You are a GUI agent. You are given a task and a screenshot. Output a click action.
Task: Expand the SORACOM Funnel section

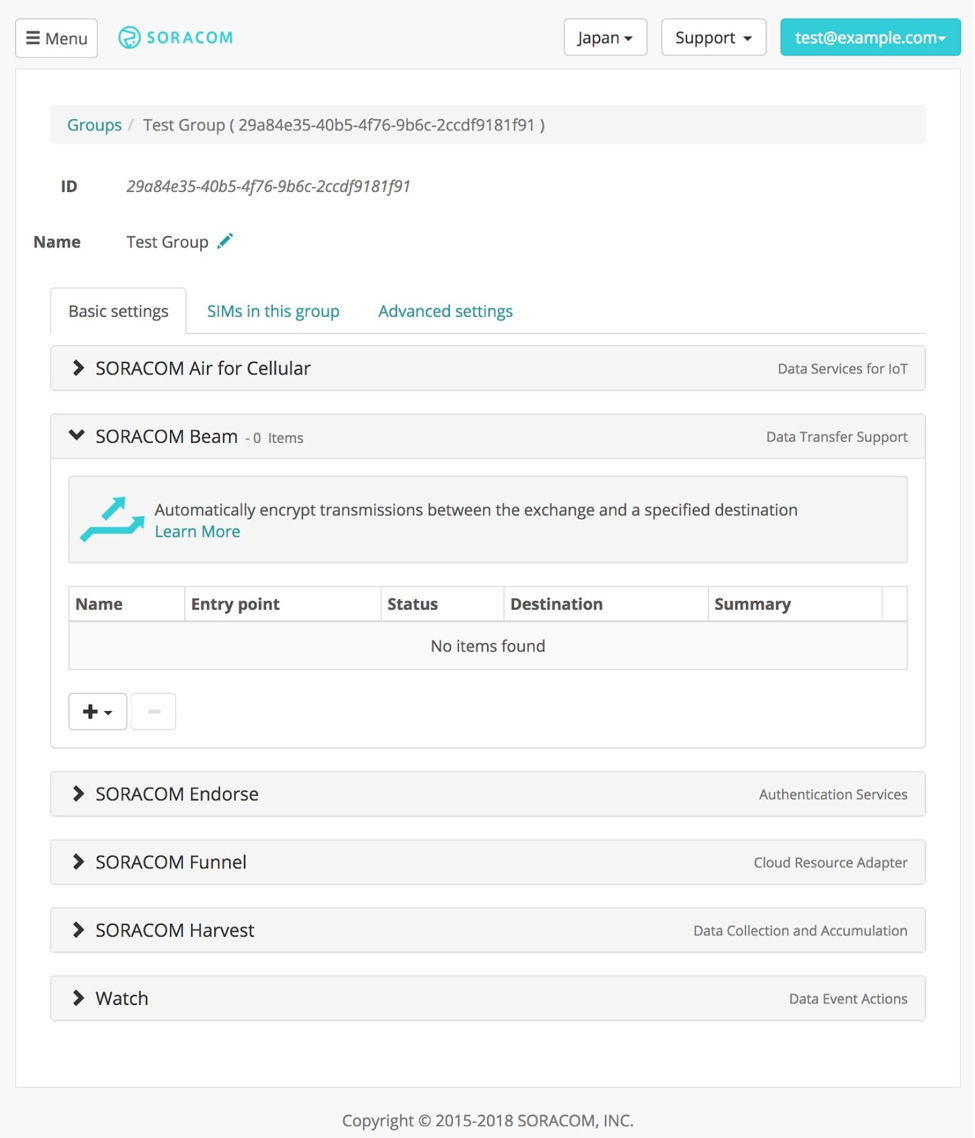pos(488,862)
